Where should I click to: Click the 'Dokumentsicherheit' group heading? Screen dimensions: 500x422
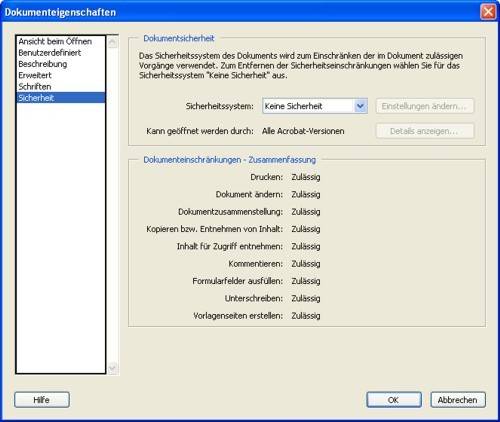pos(179,38)
